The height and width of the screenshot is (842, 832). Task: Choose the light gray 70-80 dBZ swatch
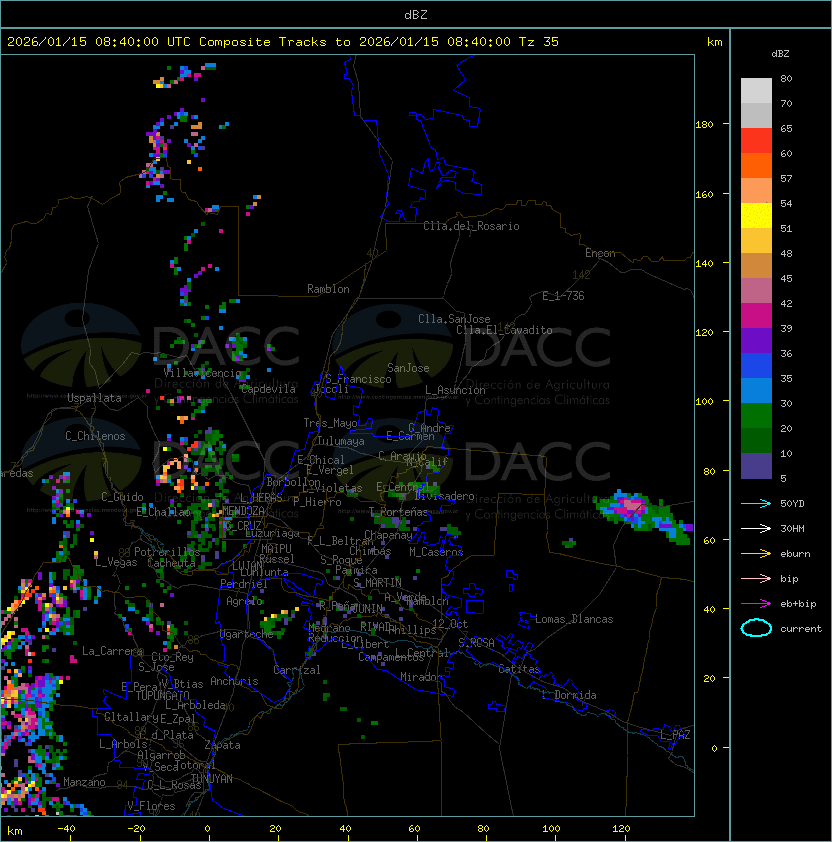[x=756, y=91]
